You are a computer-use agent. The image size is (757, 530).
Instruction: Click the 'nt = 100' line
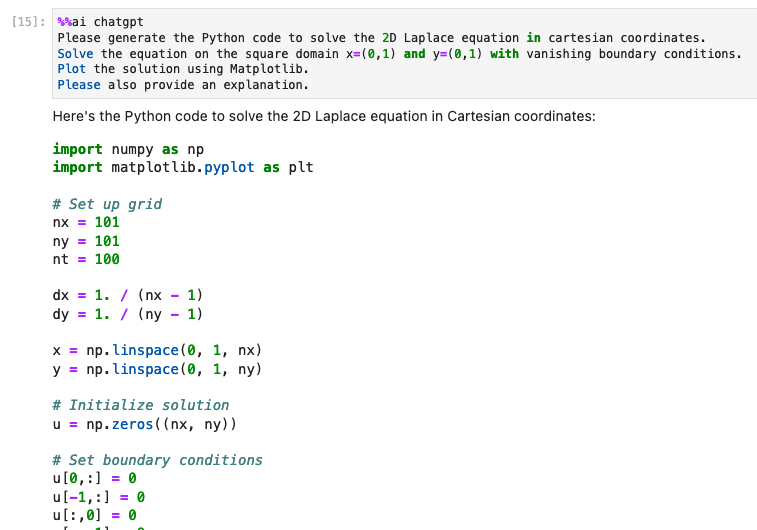(86, 259)
